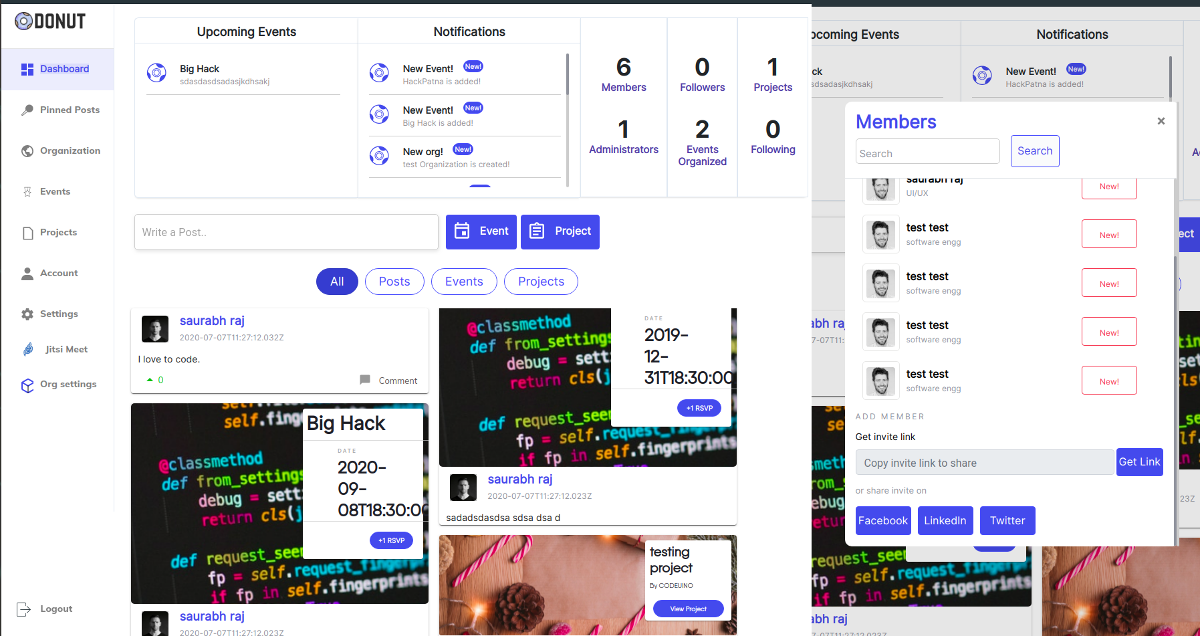The width and height of the screenshot is (1200, 636).
Task: Open the 0 Followers stat
Action: (702, 74)
